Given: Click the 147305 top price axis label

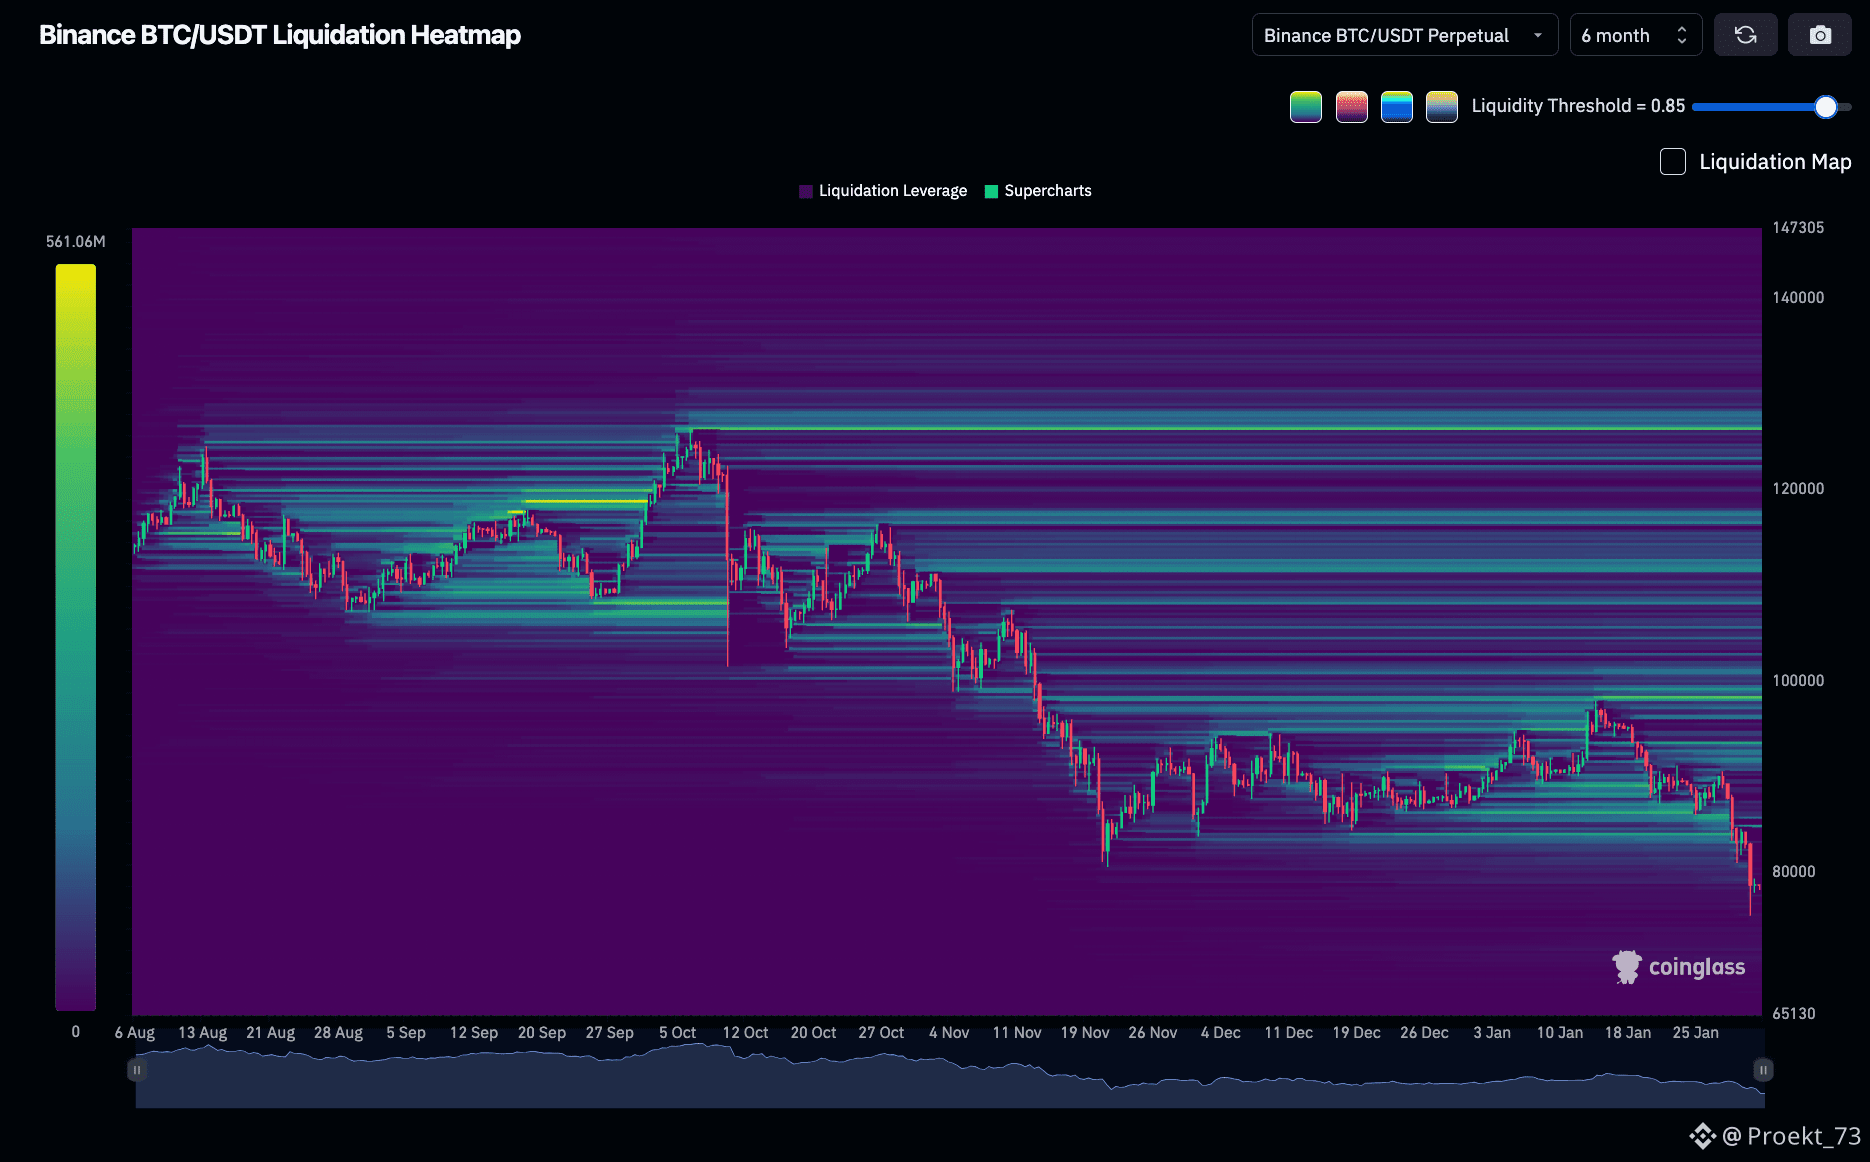Looking at the screenshot, I should click(x=1798, y=228).
